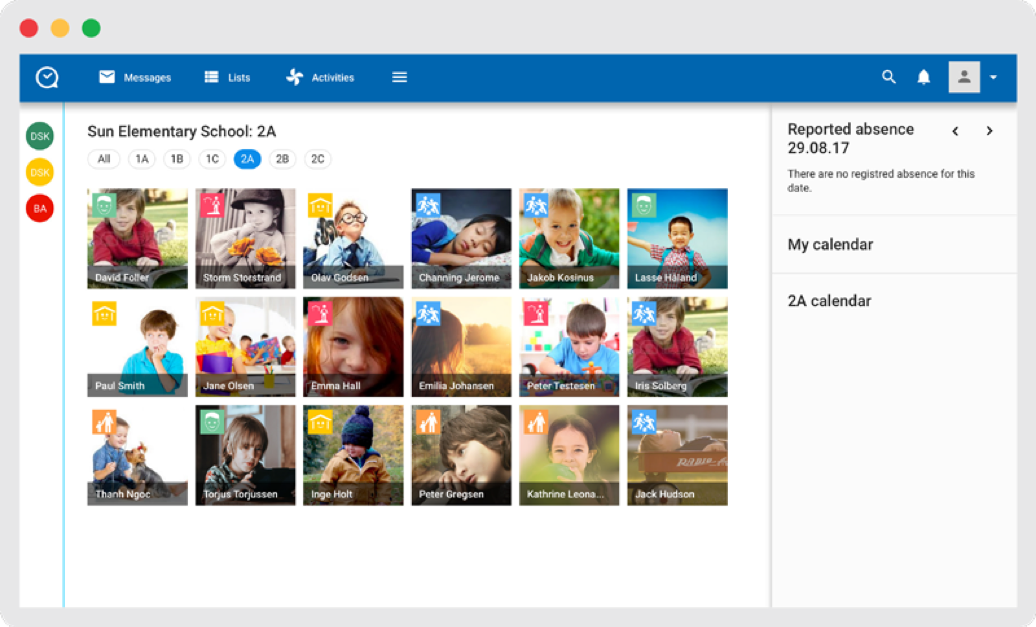Go to next reported absence date
This screenshot has height=627, width=1036.
coord(989,131)
